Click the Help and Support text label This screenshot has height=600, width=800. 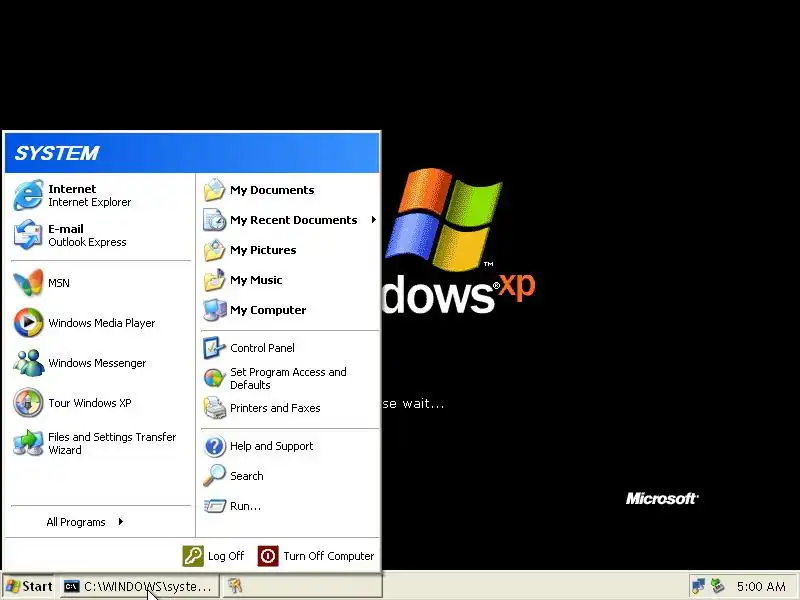[x=271, y=446]
